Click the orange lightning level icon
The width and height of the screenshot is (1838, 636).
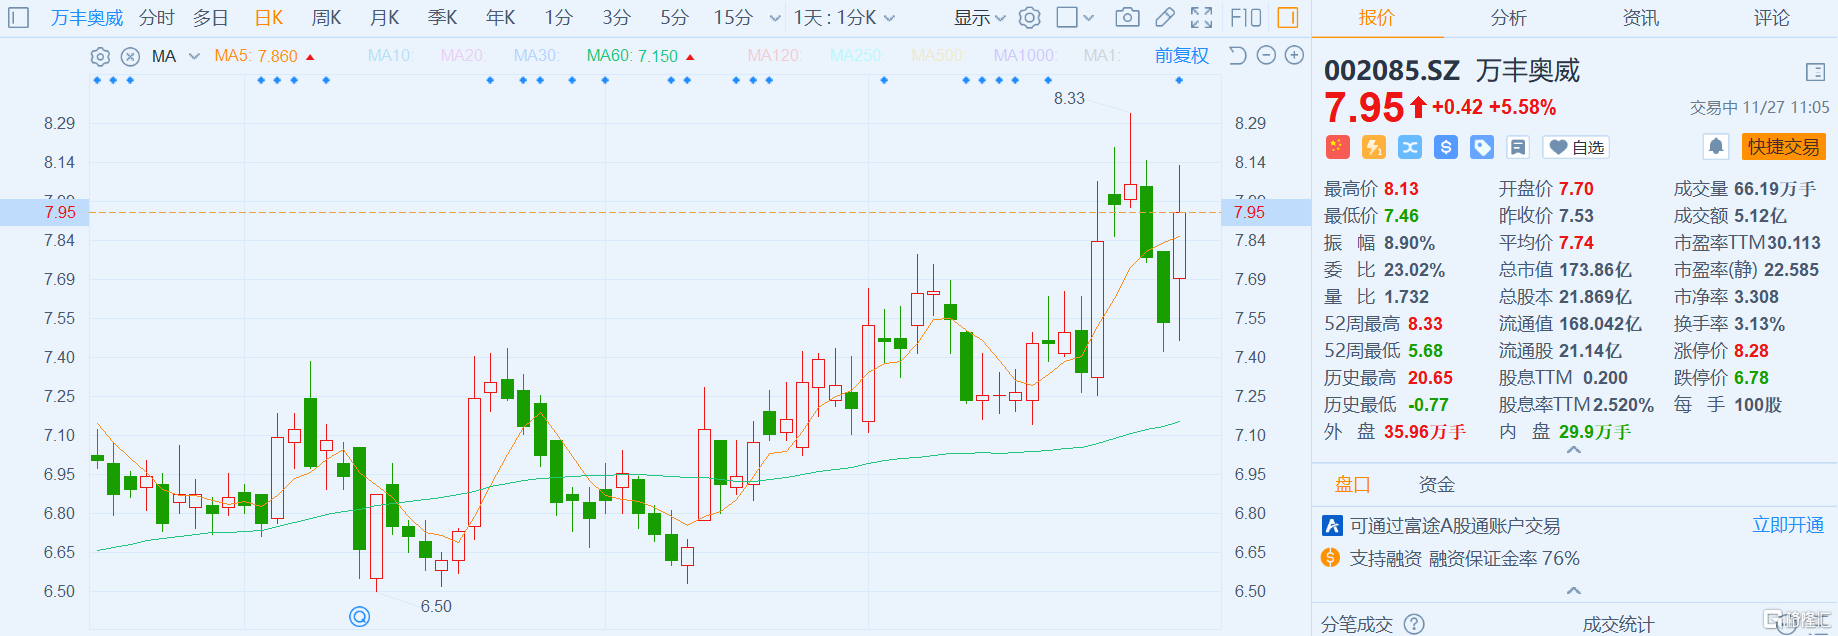(x=1374, y=148)
